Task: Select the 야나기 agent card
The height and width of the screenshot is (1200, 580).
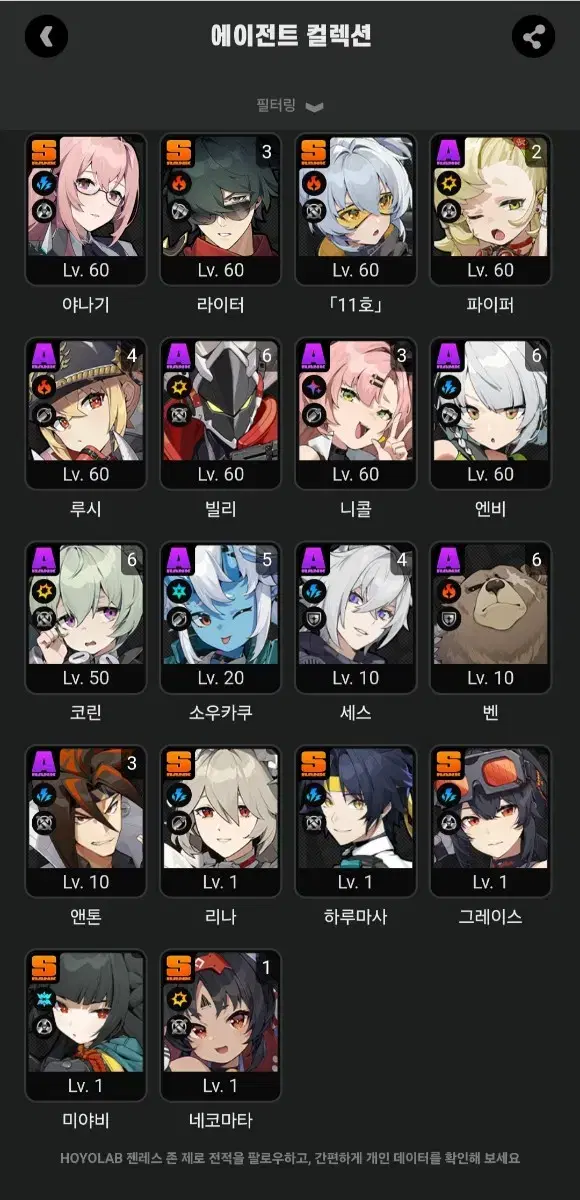Action: click(x=84, y=210)
